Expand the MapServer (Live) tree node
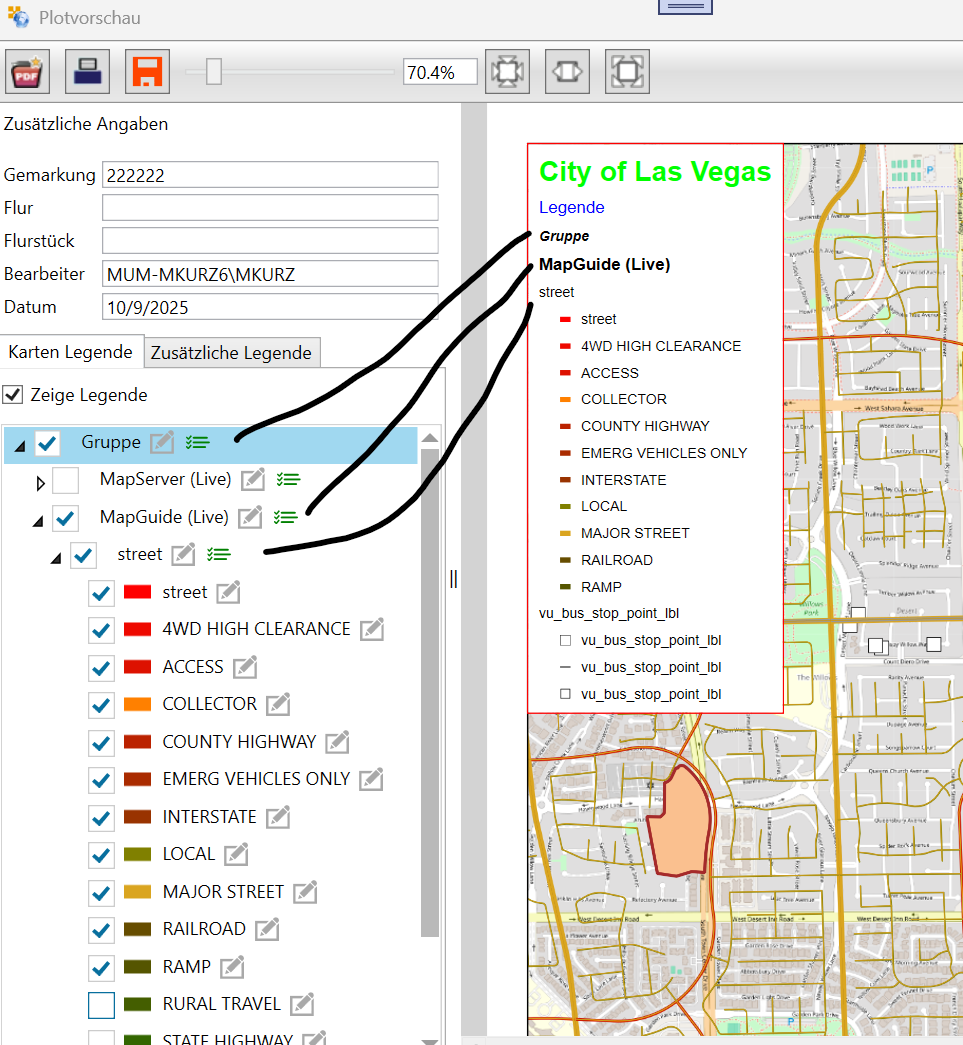The height and width of the screenshot is (1045, 963). click(40, 482)
